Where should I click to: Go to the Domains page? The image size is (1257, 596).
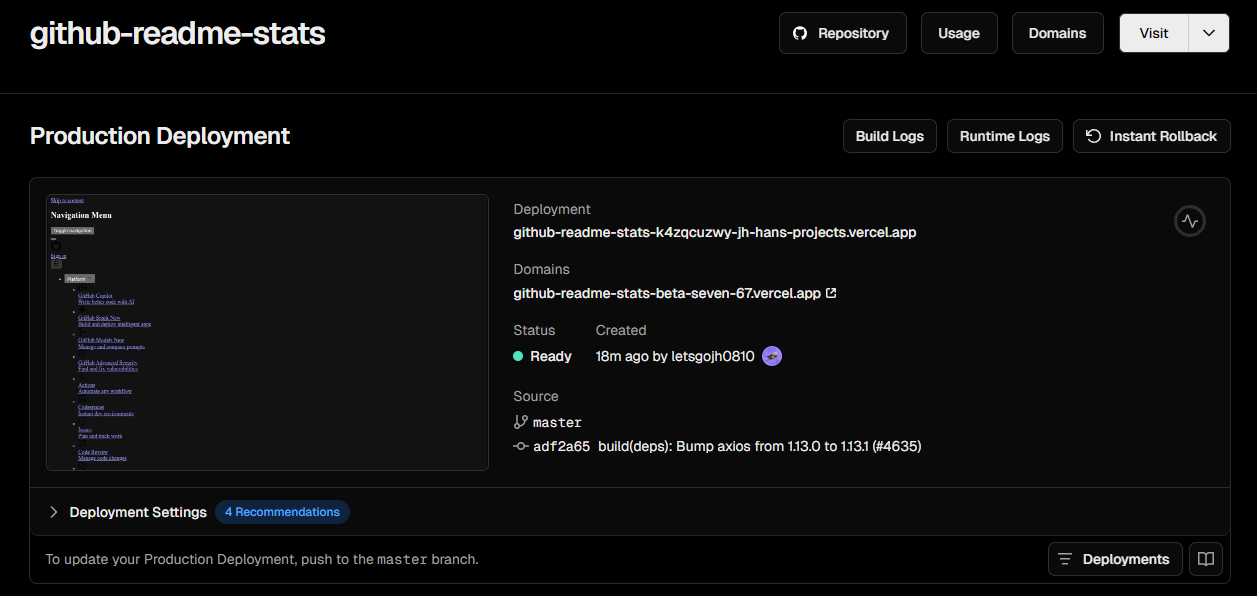[1057, 33]
